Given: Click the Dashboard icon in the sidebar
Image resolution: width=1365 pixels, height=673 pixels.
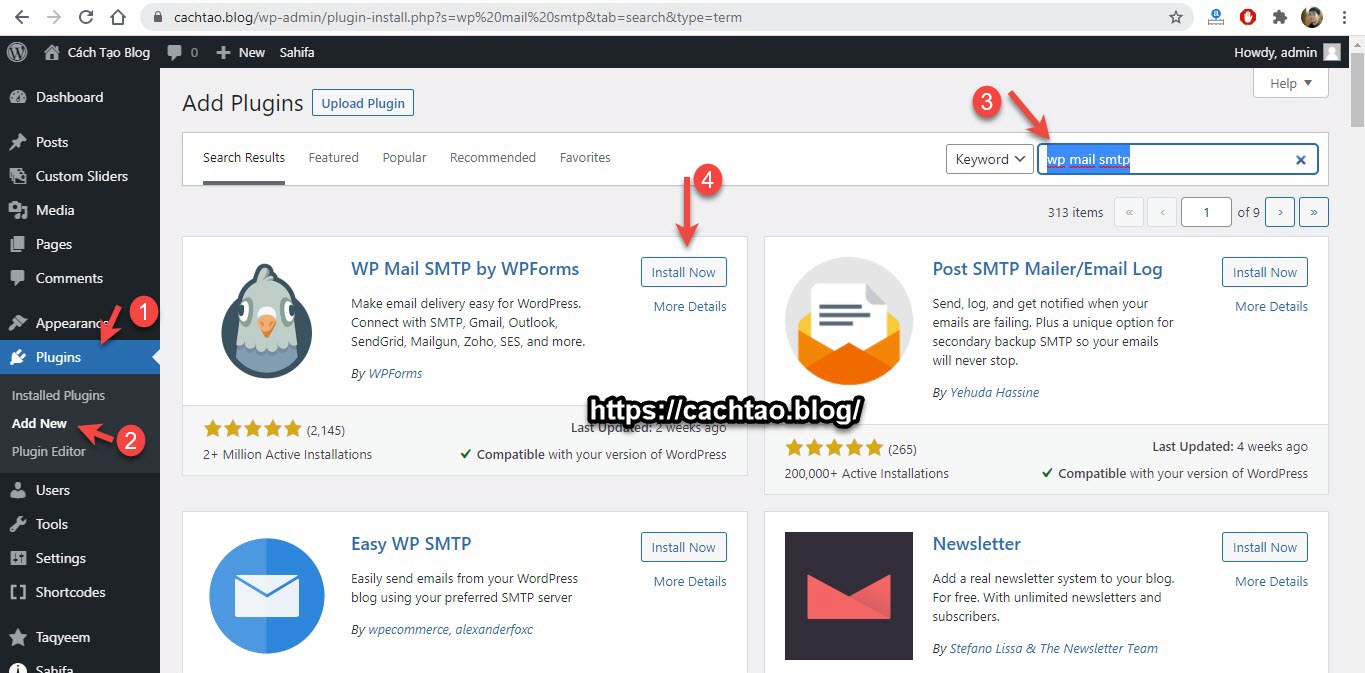Looking at the screenshot, I should click(17, 97).
